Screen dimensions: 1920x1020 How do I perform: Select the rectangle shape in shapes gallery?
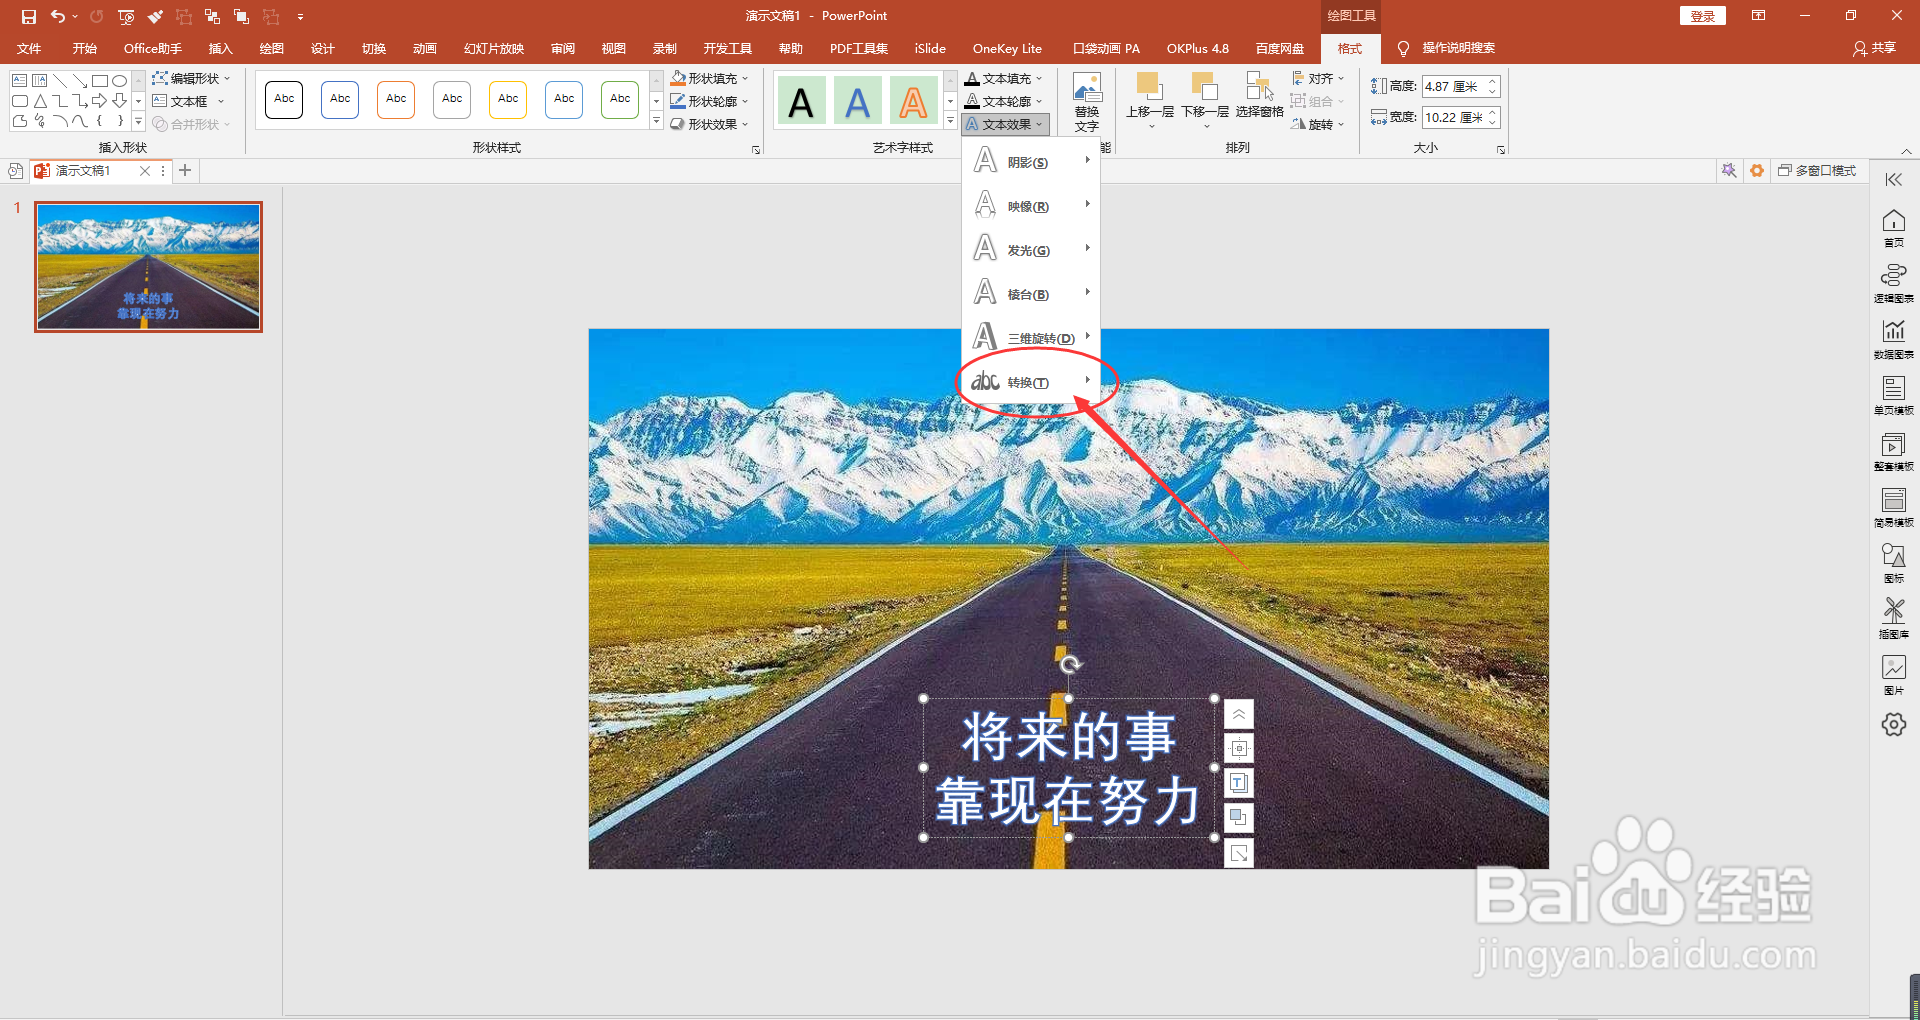[x=100, y=81]
